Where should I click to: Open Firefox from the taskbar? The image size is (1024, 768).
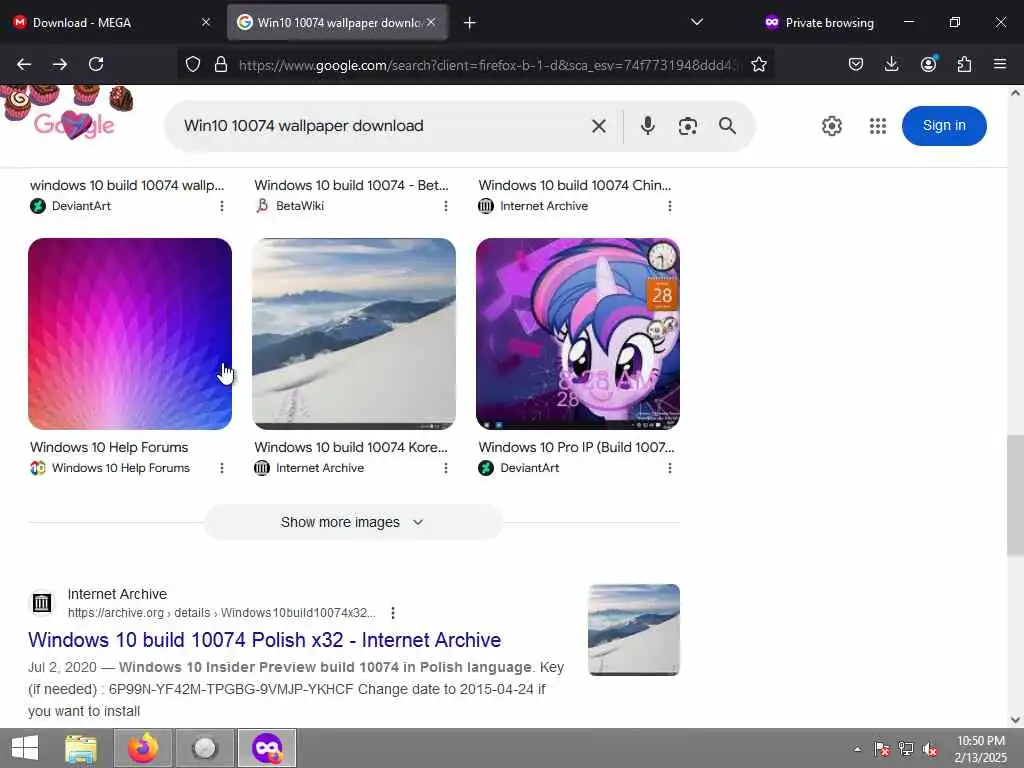(x=143, y=748)
